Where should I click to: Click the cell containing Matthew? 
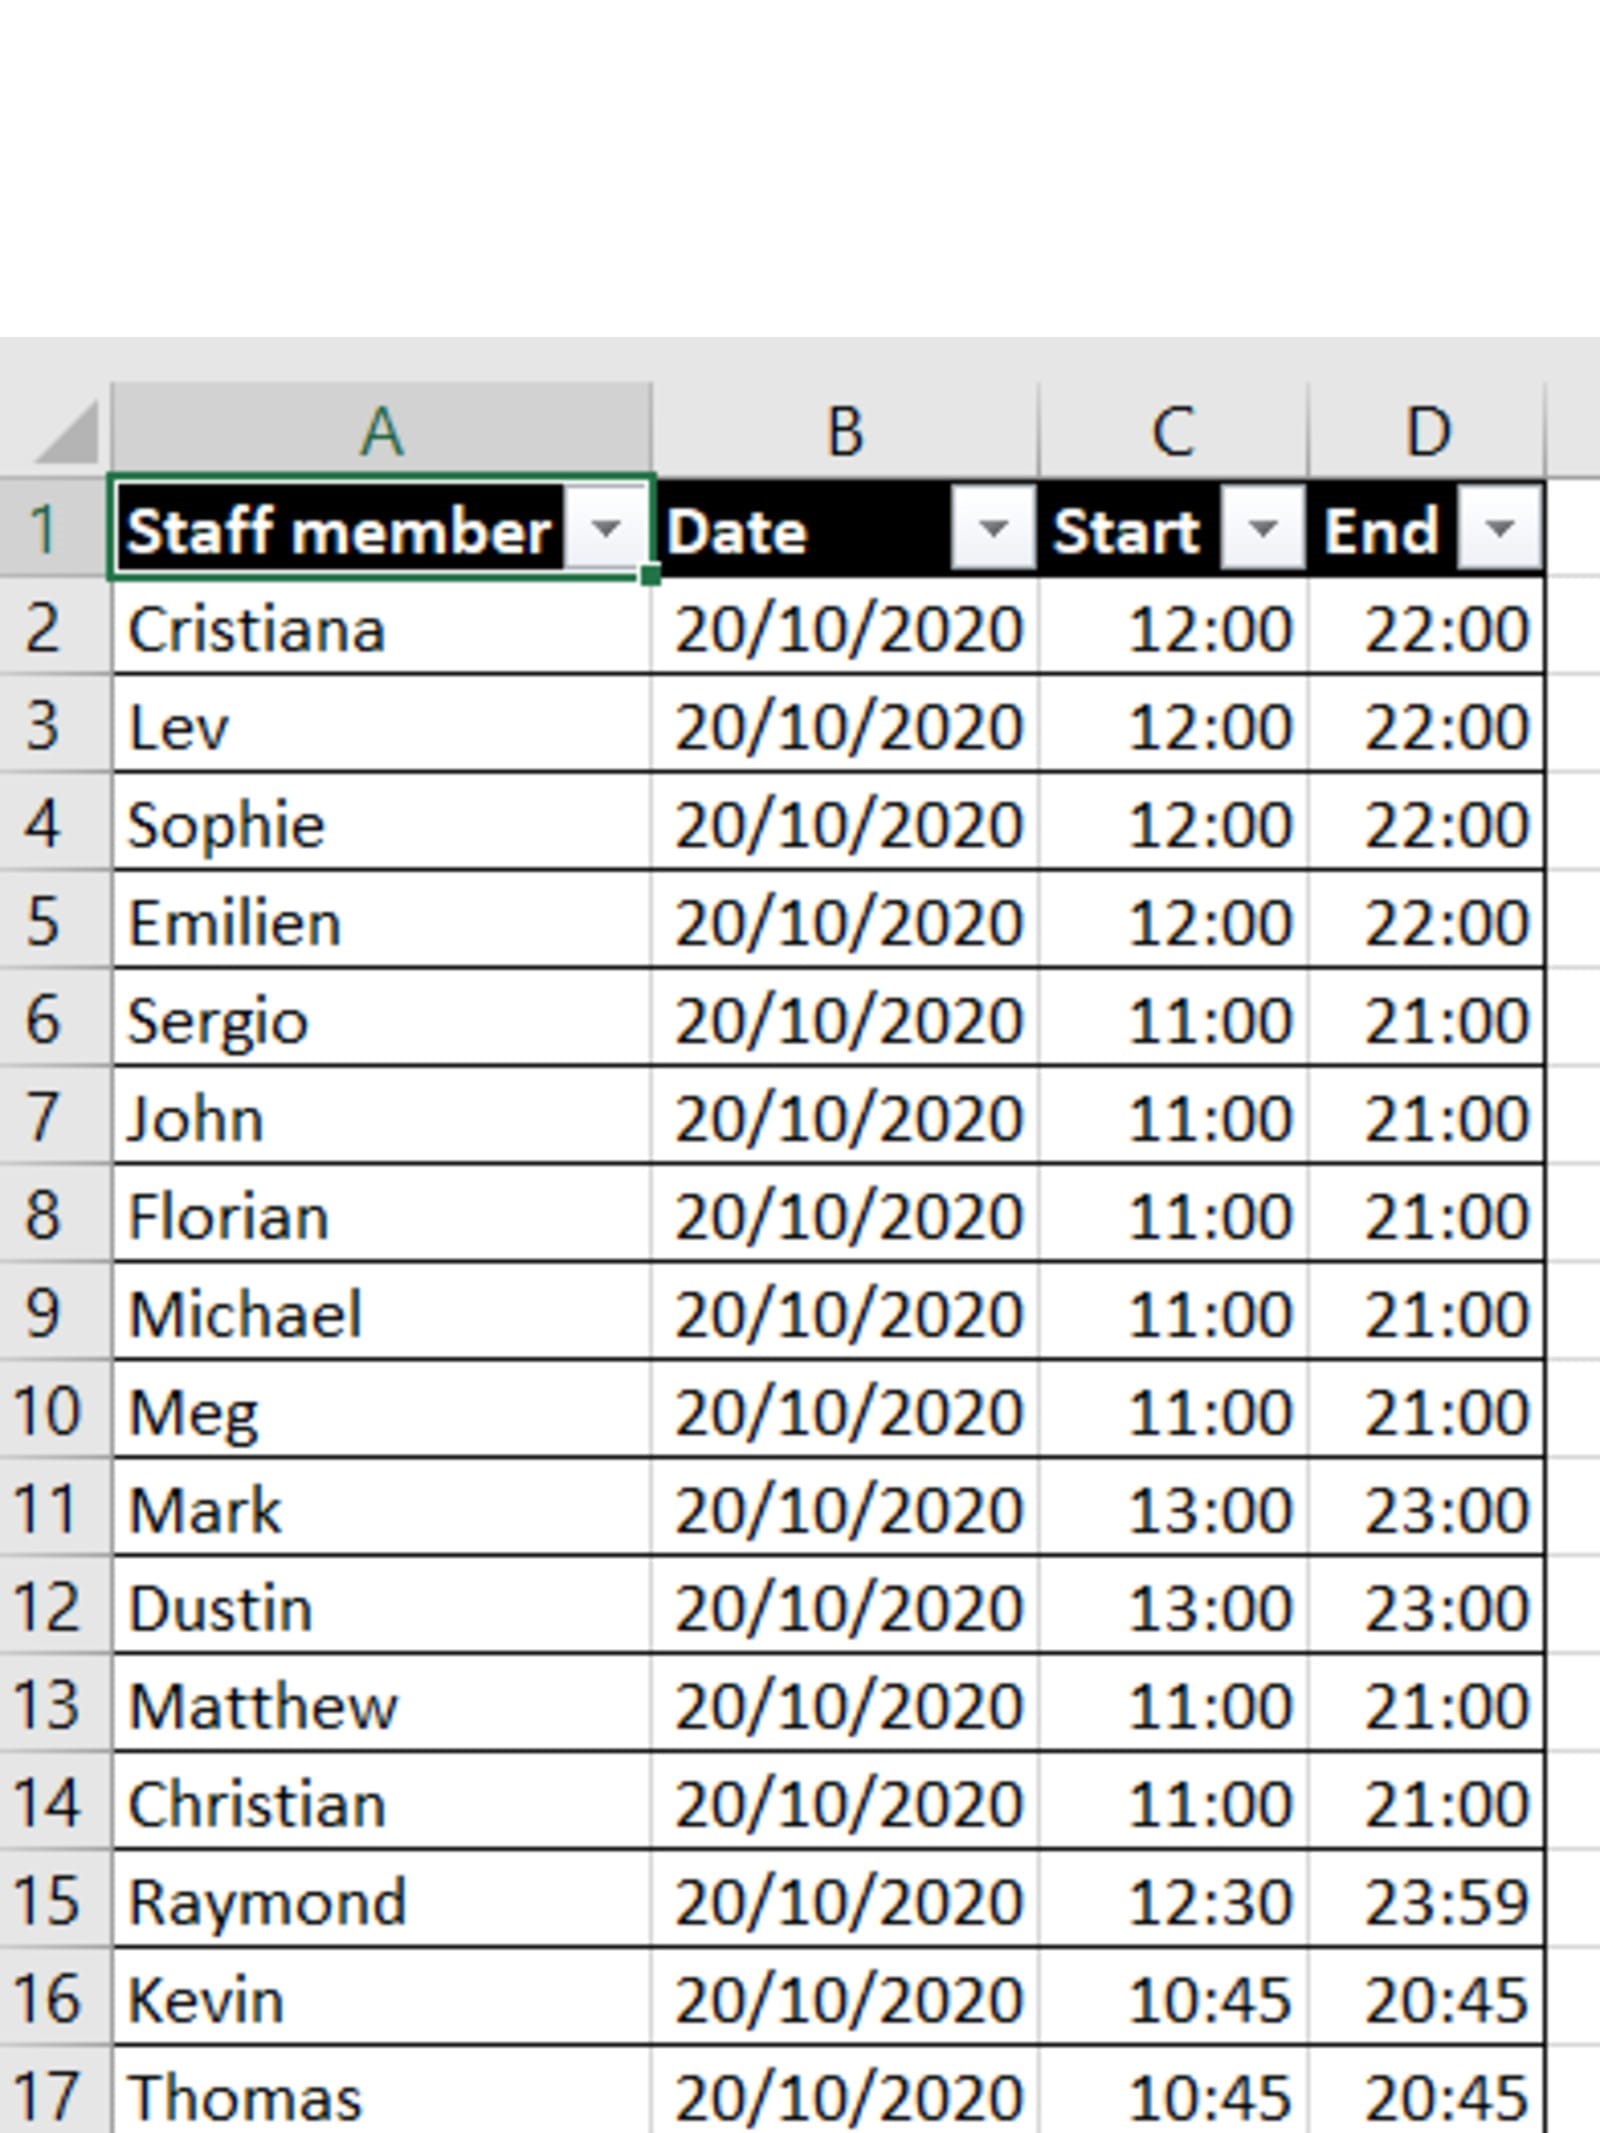tap(380, 1705)
